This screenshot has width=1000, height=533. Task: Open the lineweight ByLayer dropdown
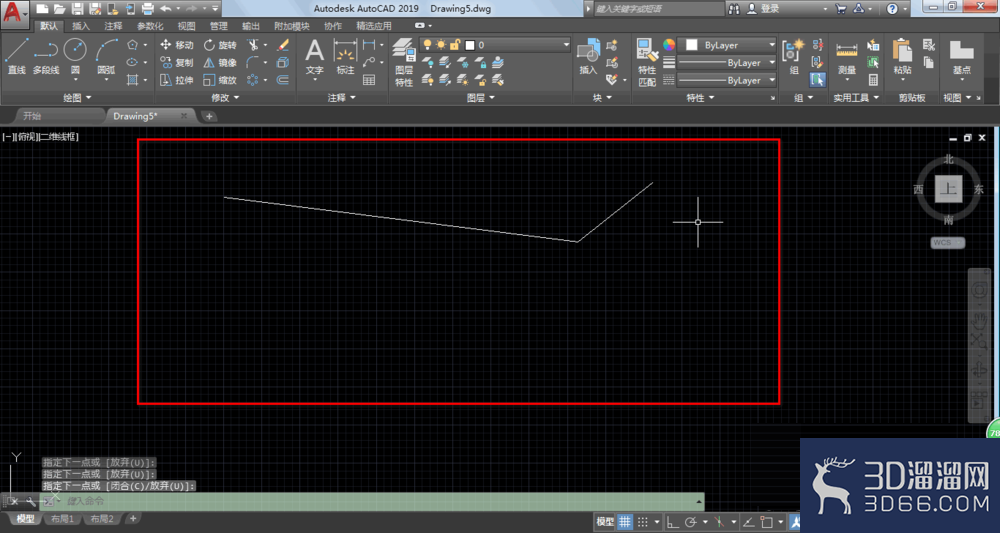(x=727, y=62)
